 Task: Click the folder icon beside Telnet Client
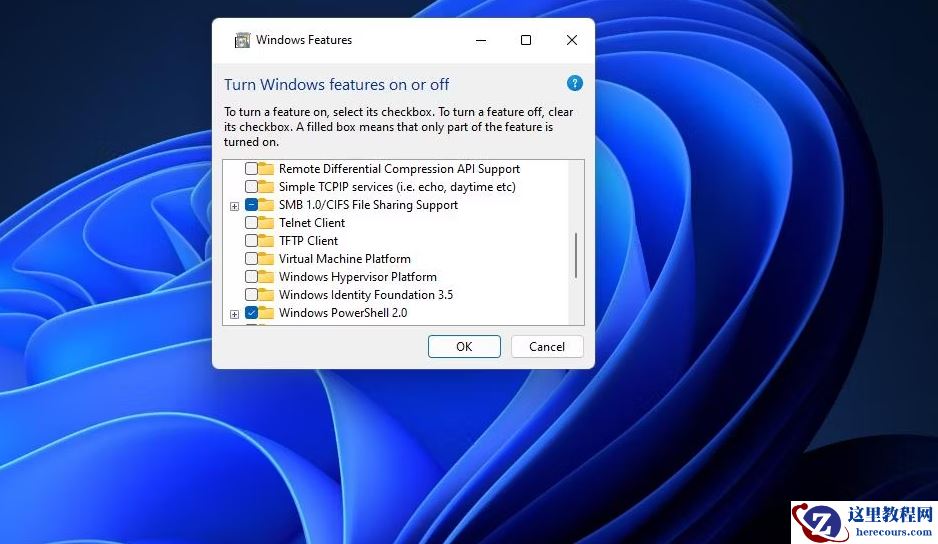tap(266, 223)
